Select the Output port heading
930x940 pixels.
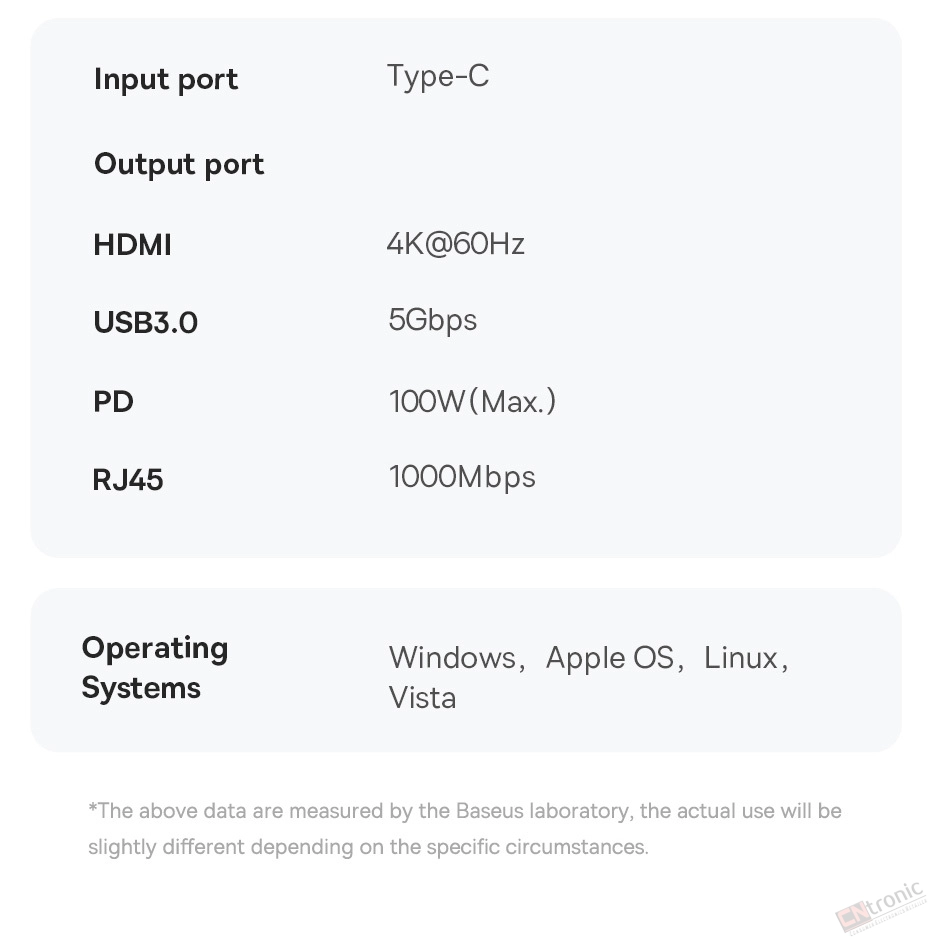179,164
